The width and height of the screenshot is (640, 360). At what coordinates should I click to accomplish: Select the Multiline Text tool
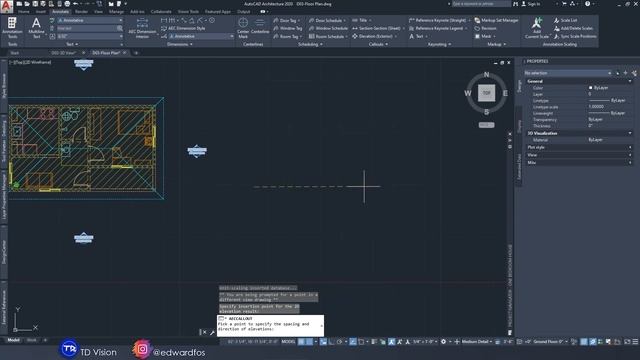[x=36, y=28]
